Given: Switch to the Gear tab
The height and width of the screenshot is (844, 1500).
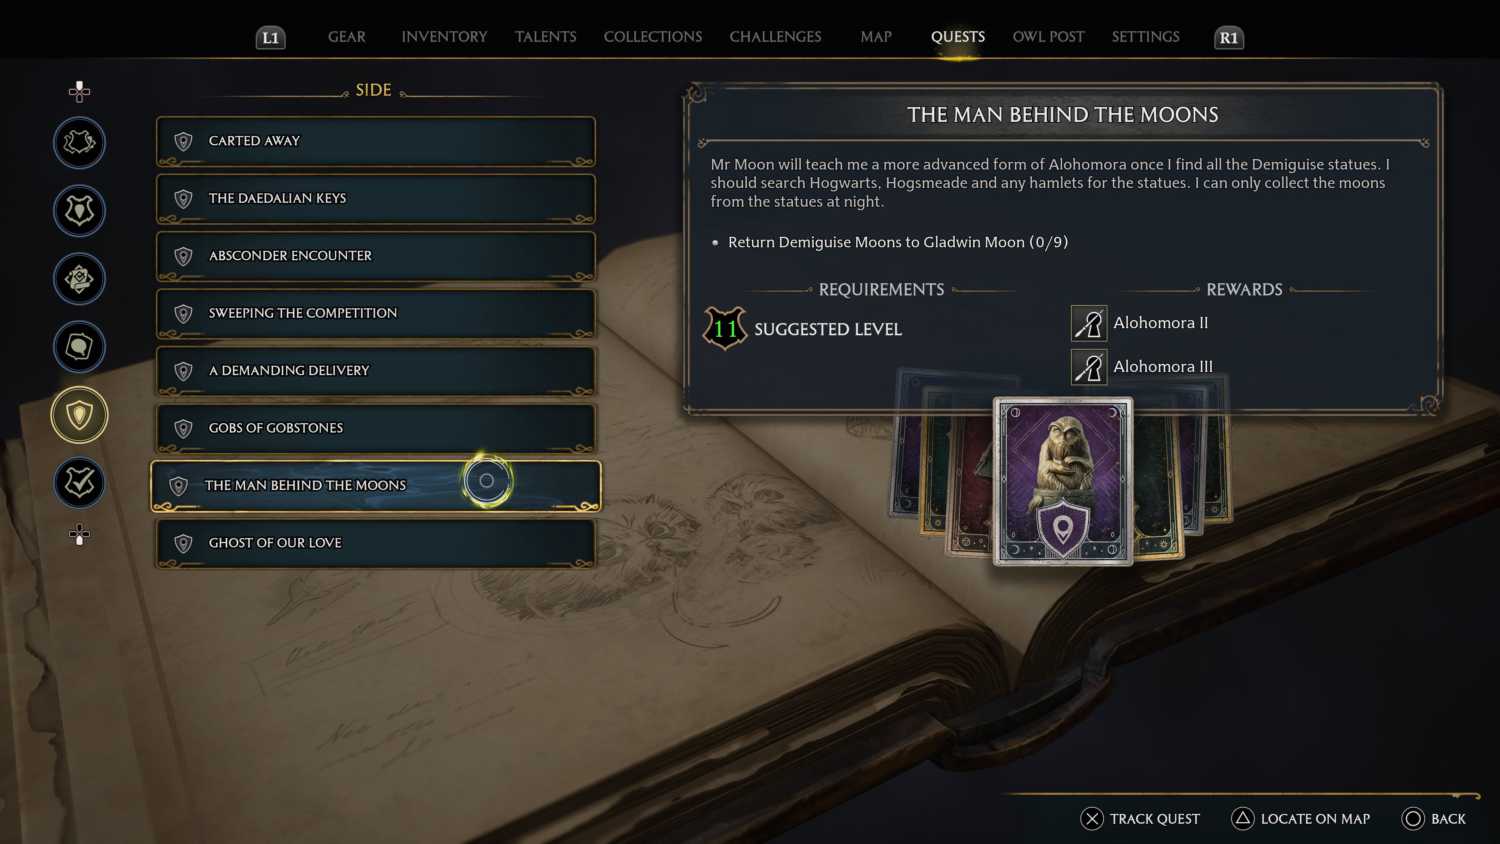Looking at the screenshot, I should 347,37.
